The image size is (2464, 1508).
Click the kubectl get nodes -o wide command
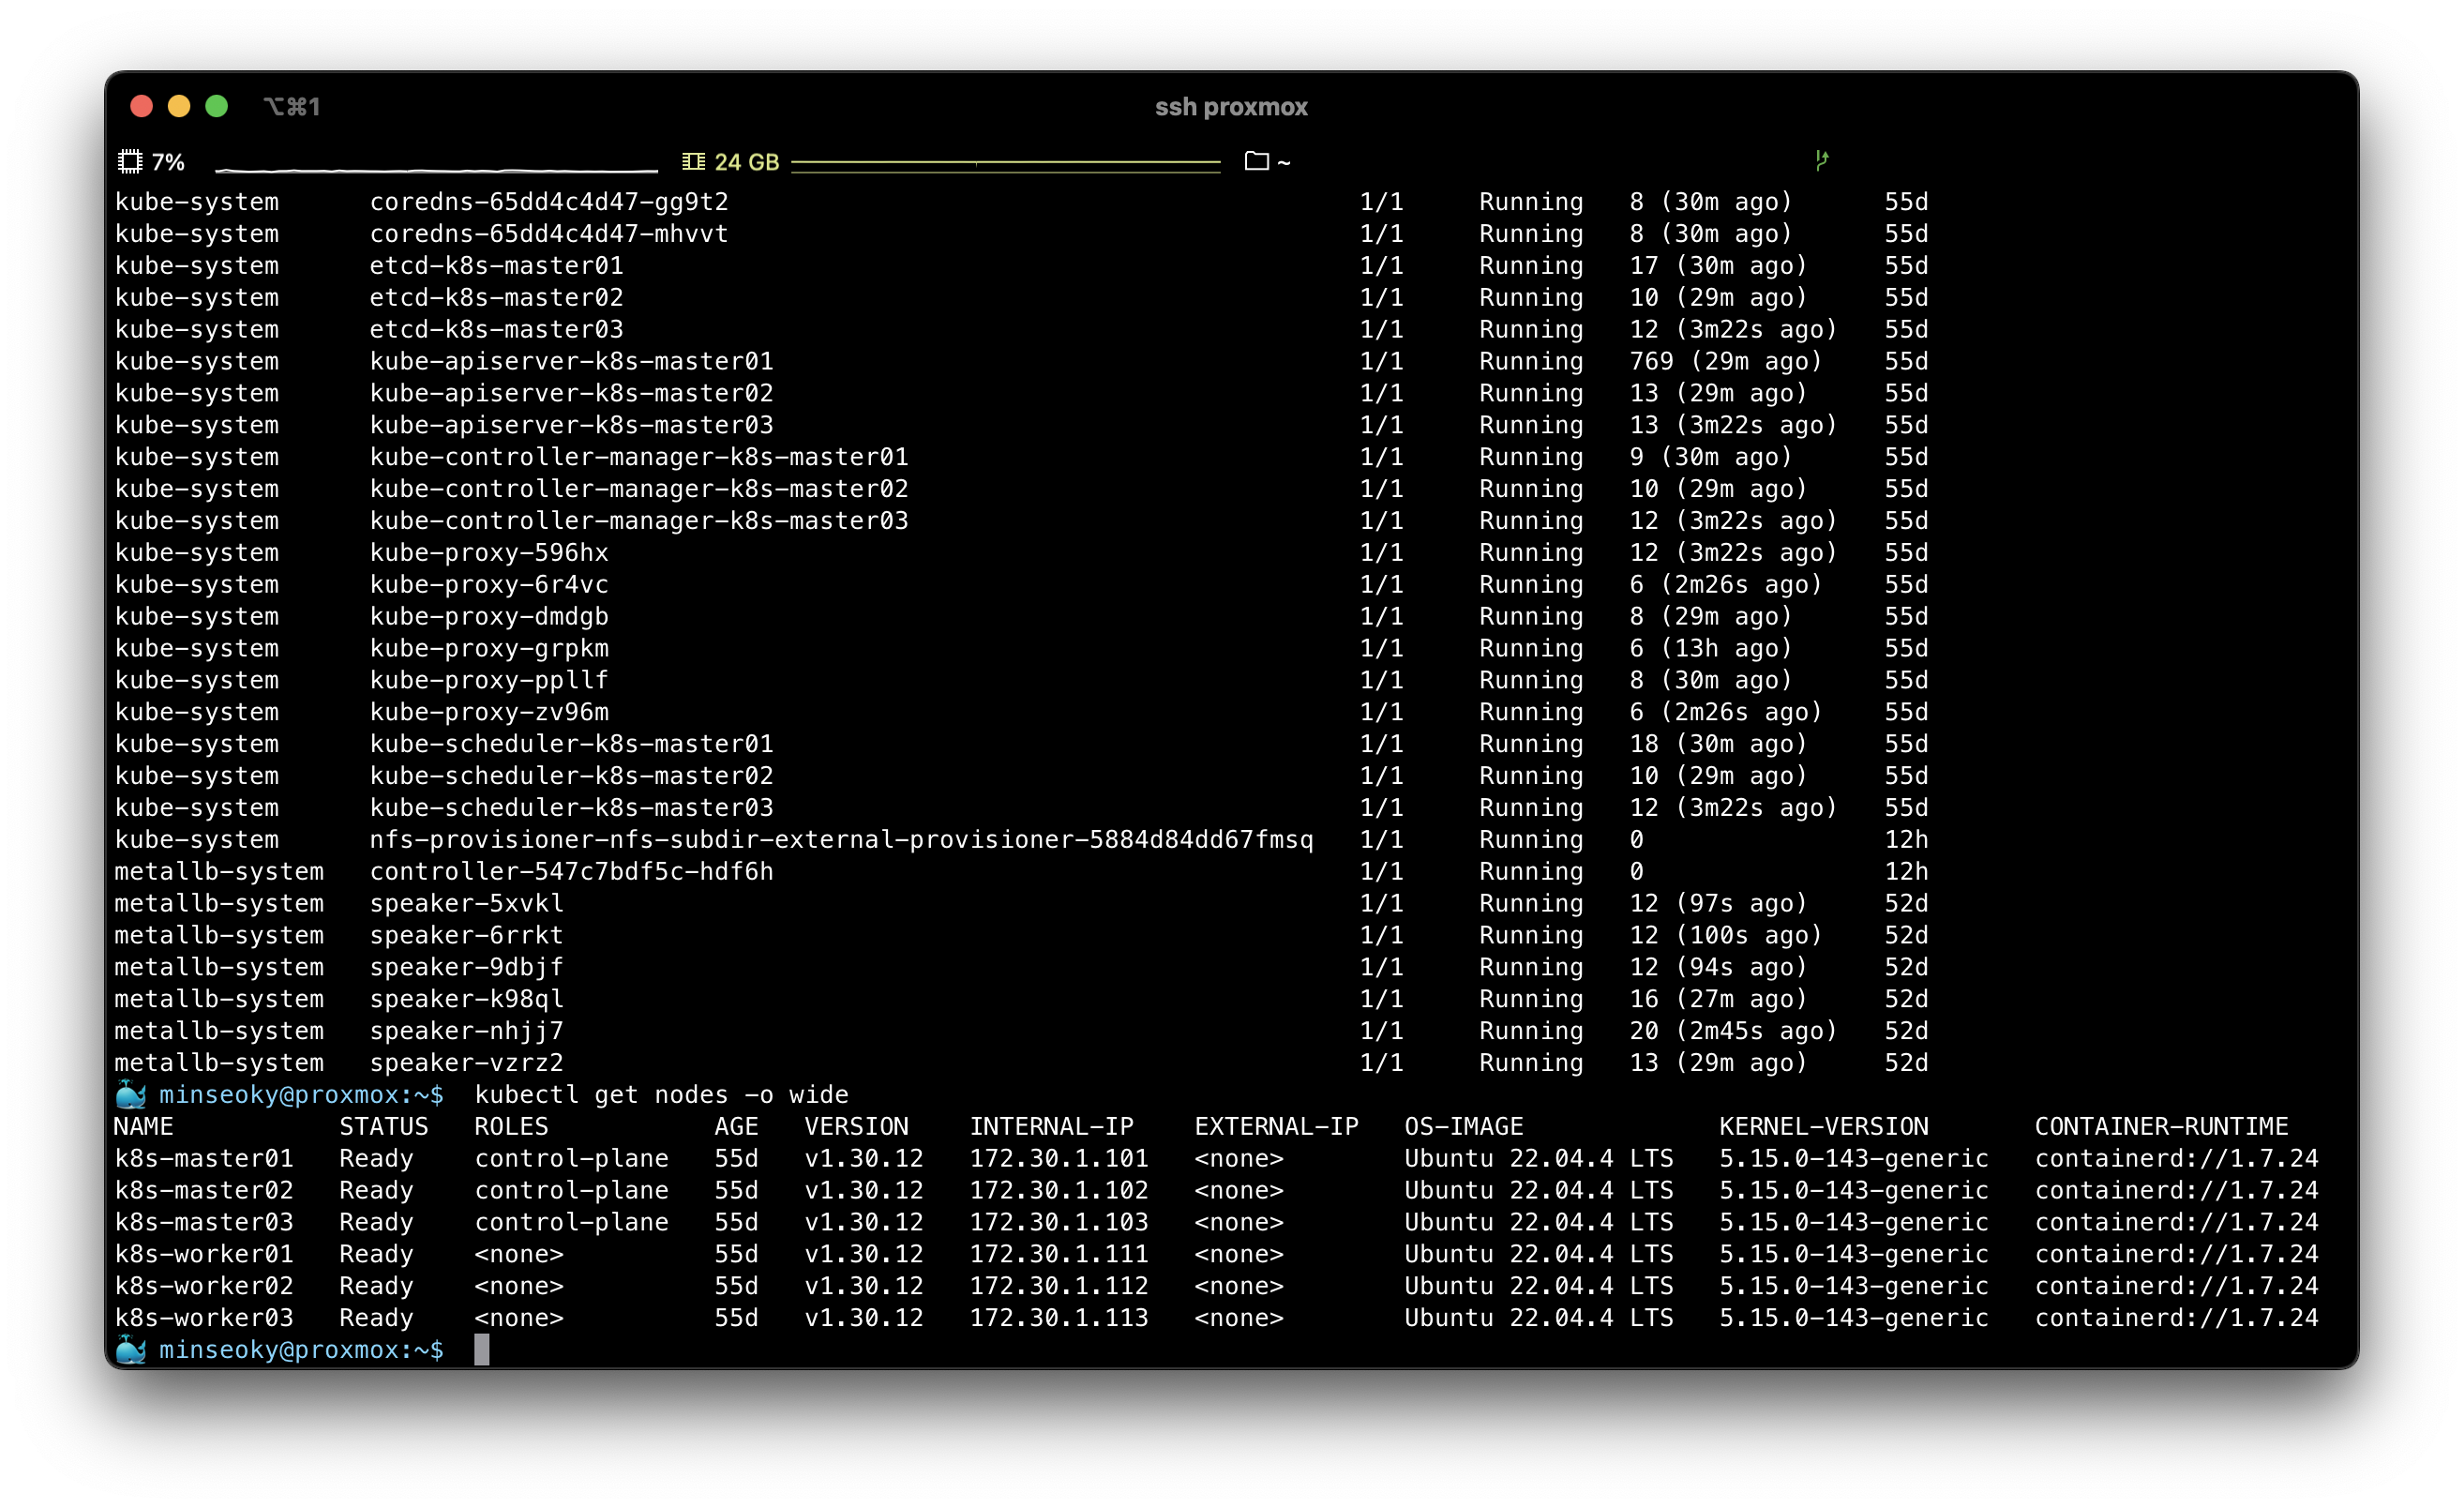tap(661, 1095)
